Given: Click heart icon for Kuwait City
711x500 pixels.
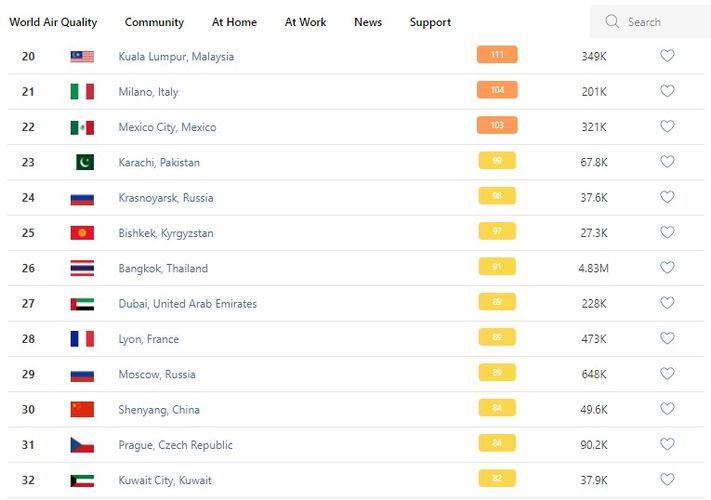Looking at the screenshot, I should [667, 479].
